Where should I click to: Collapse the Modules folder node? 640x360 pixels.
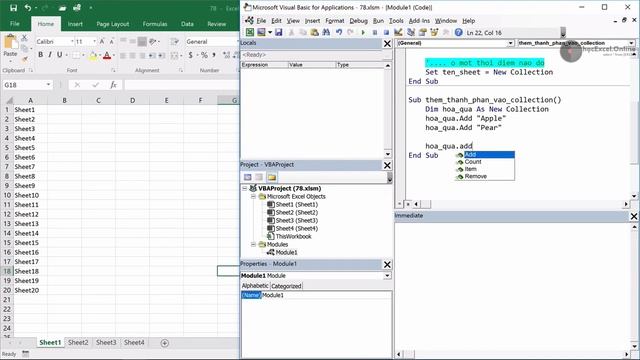253,244
